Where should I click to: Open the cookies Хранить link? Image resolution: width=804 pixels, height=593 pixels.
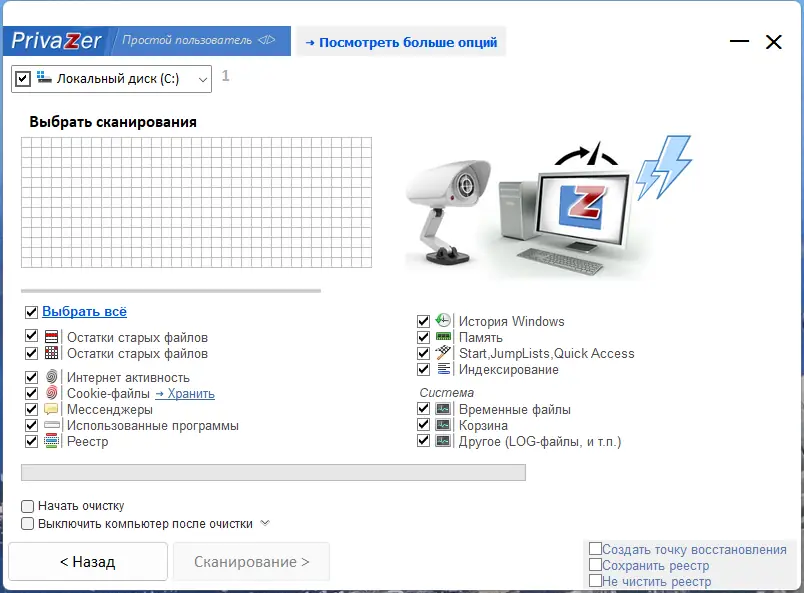(x=185, y=393)
